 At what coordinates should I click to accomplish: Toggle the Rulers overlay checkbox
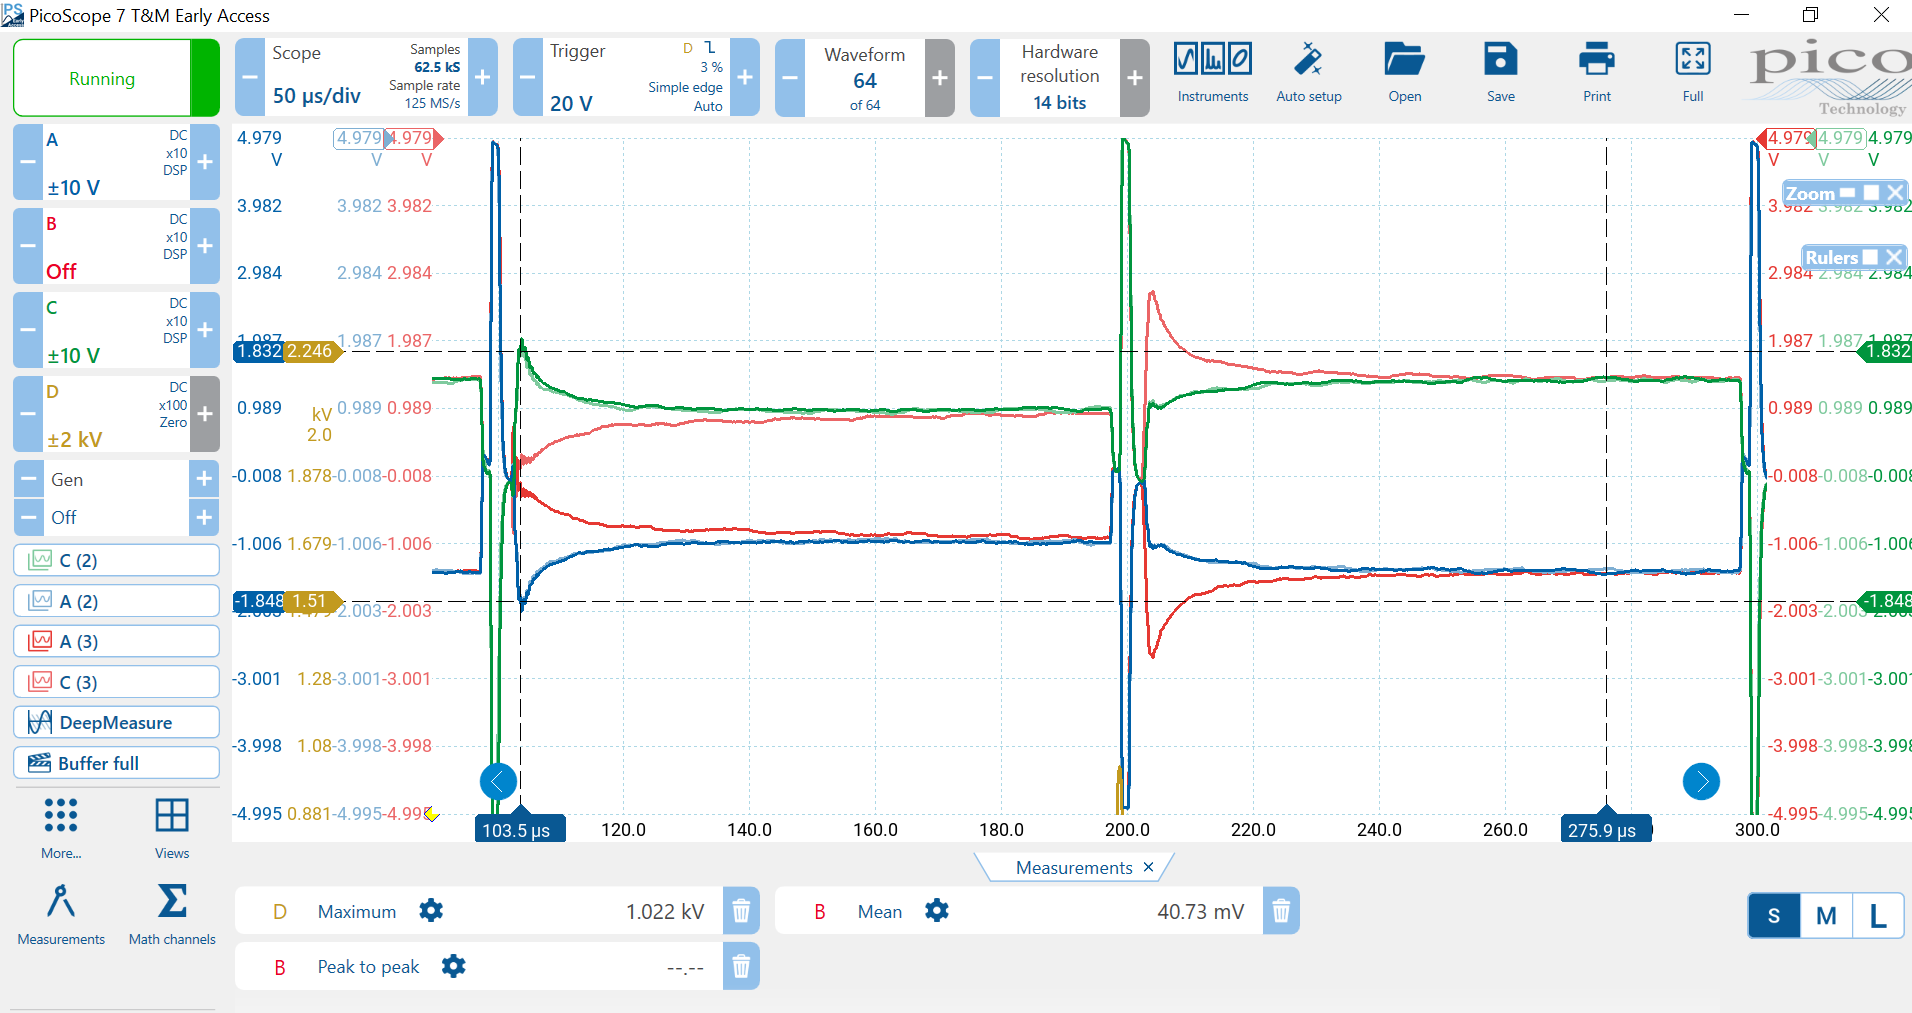point(1870,257)
